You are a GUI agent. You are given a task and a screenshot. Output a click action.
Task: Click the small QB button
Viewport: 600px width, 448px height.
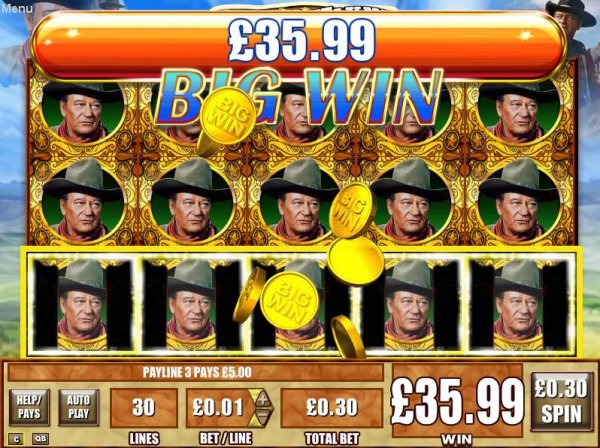pos(41,439)
